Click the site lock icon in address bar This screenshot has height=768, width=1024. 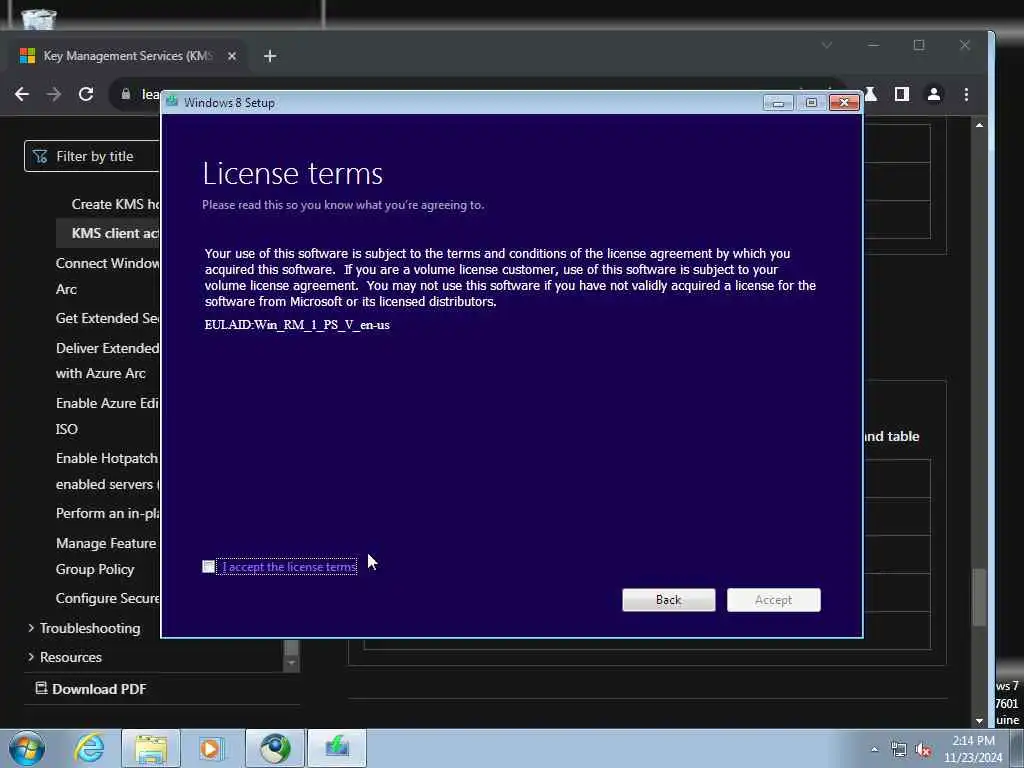point(126,94)
